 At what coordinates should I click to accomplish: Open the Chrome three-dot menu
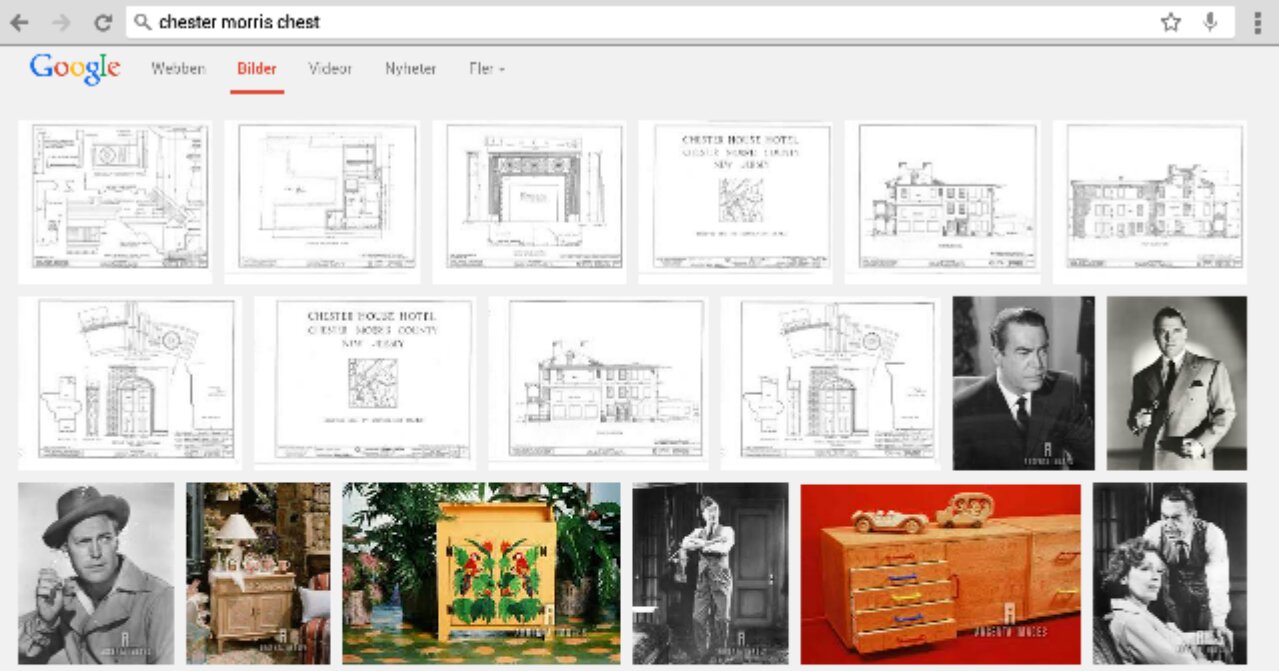(x=1257, y=22)
